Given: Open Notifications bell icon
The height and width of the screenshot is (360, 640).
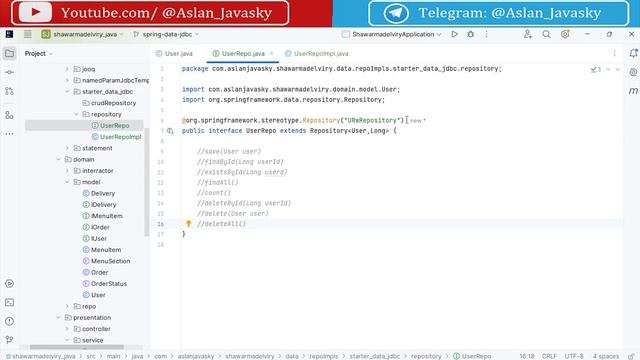Looking at the screenshot, I should point(633,53).
